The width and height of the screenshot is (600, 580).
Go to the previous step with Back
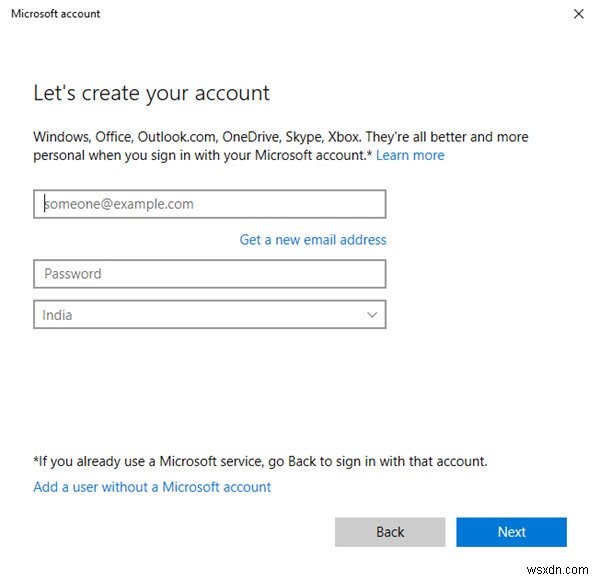click(x=390, y=532)
